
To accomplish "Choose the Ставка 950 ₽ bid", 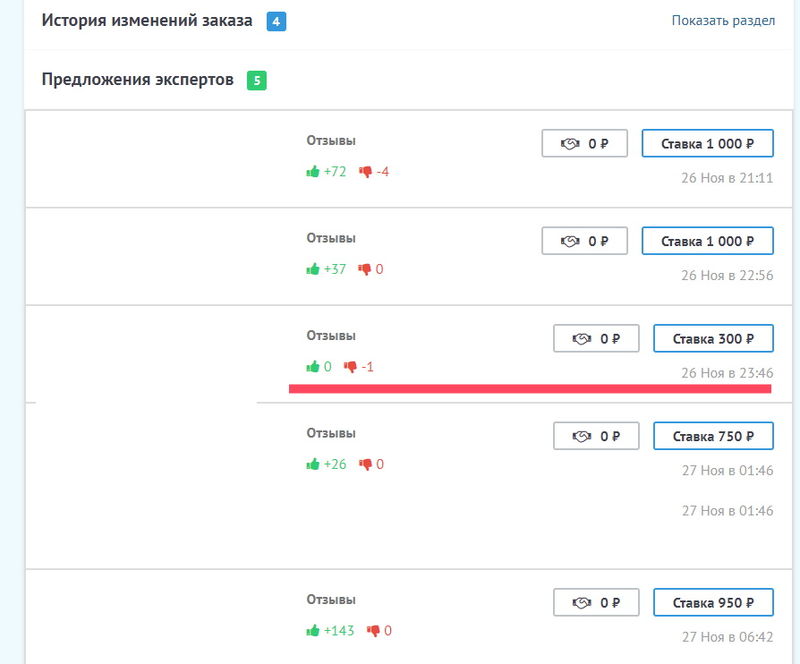I will pyautogui.click(x=713, y=603).
